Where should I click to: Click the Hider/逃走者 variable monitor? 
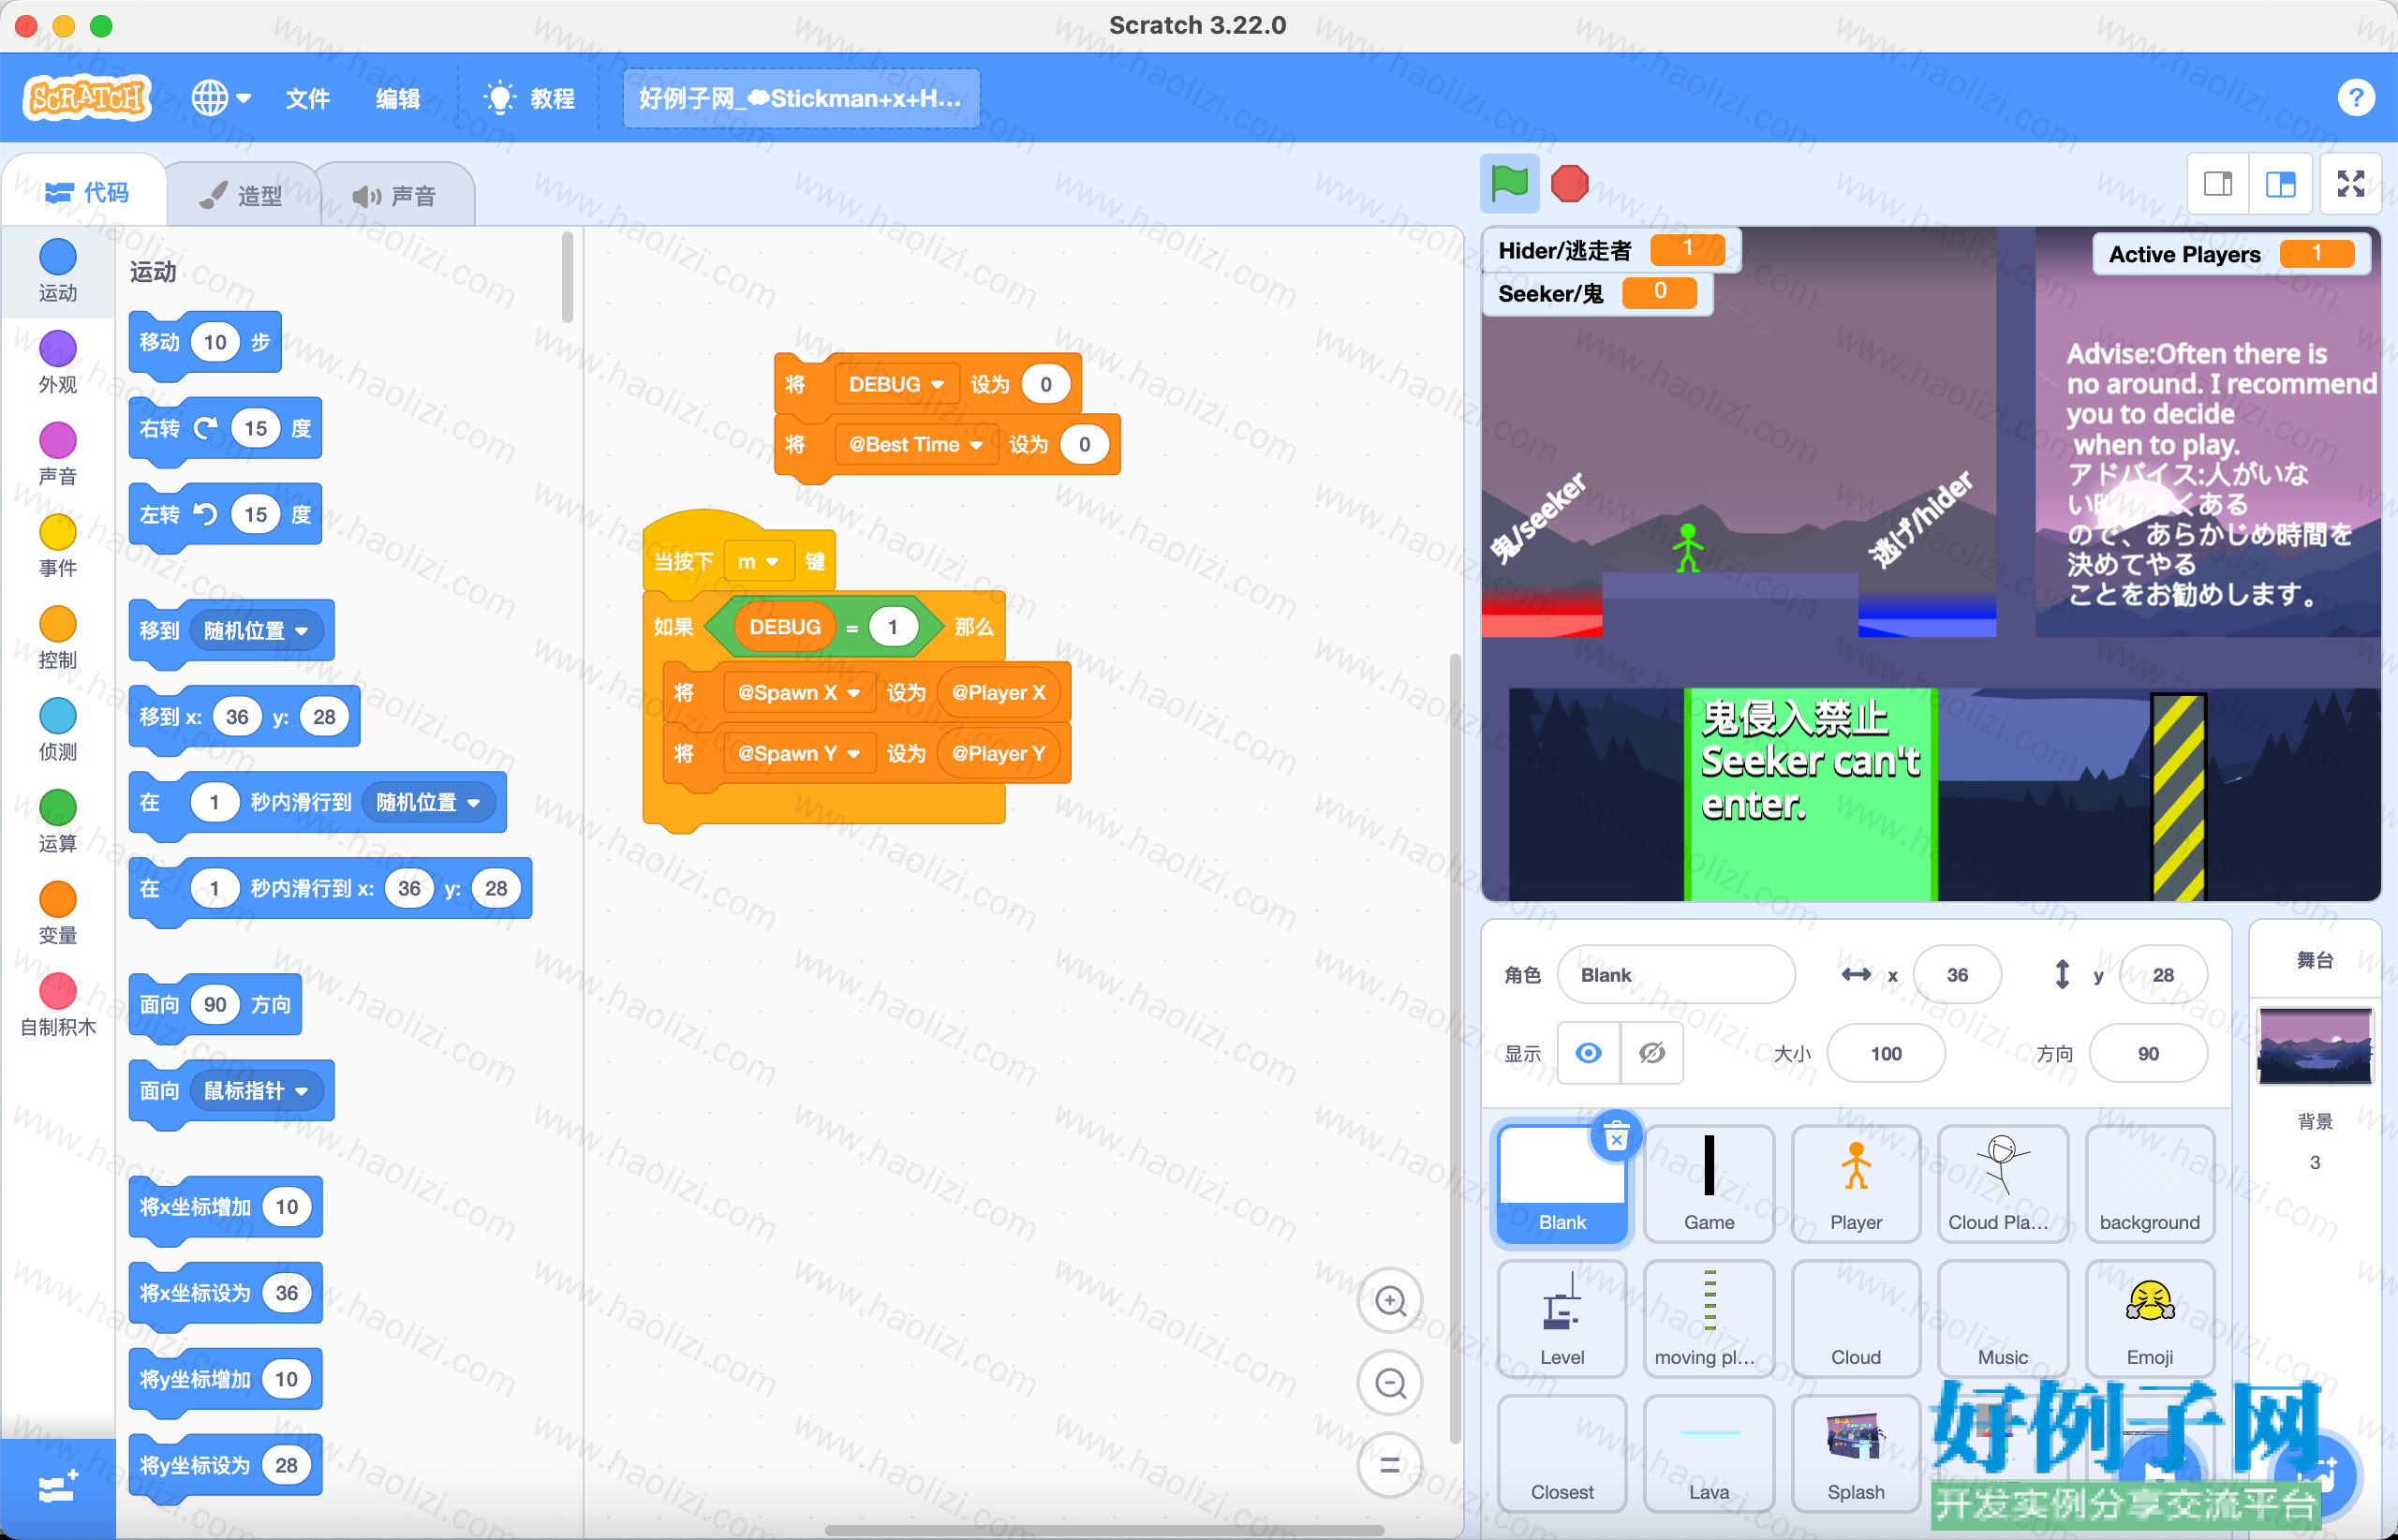[x=1611, y=250]
